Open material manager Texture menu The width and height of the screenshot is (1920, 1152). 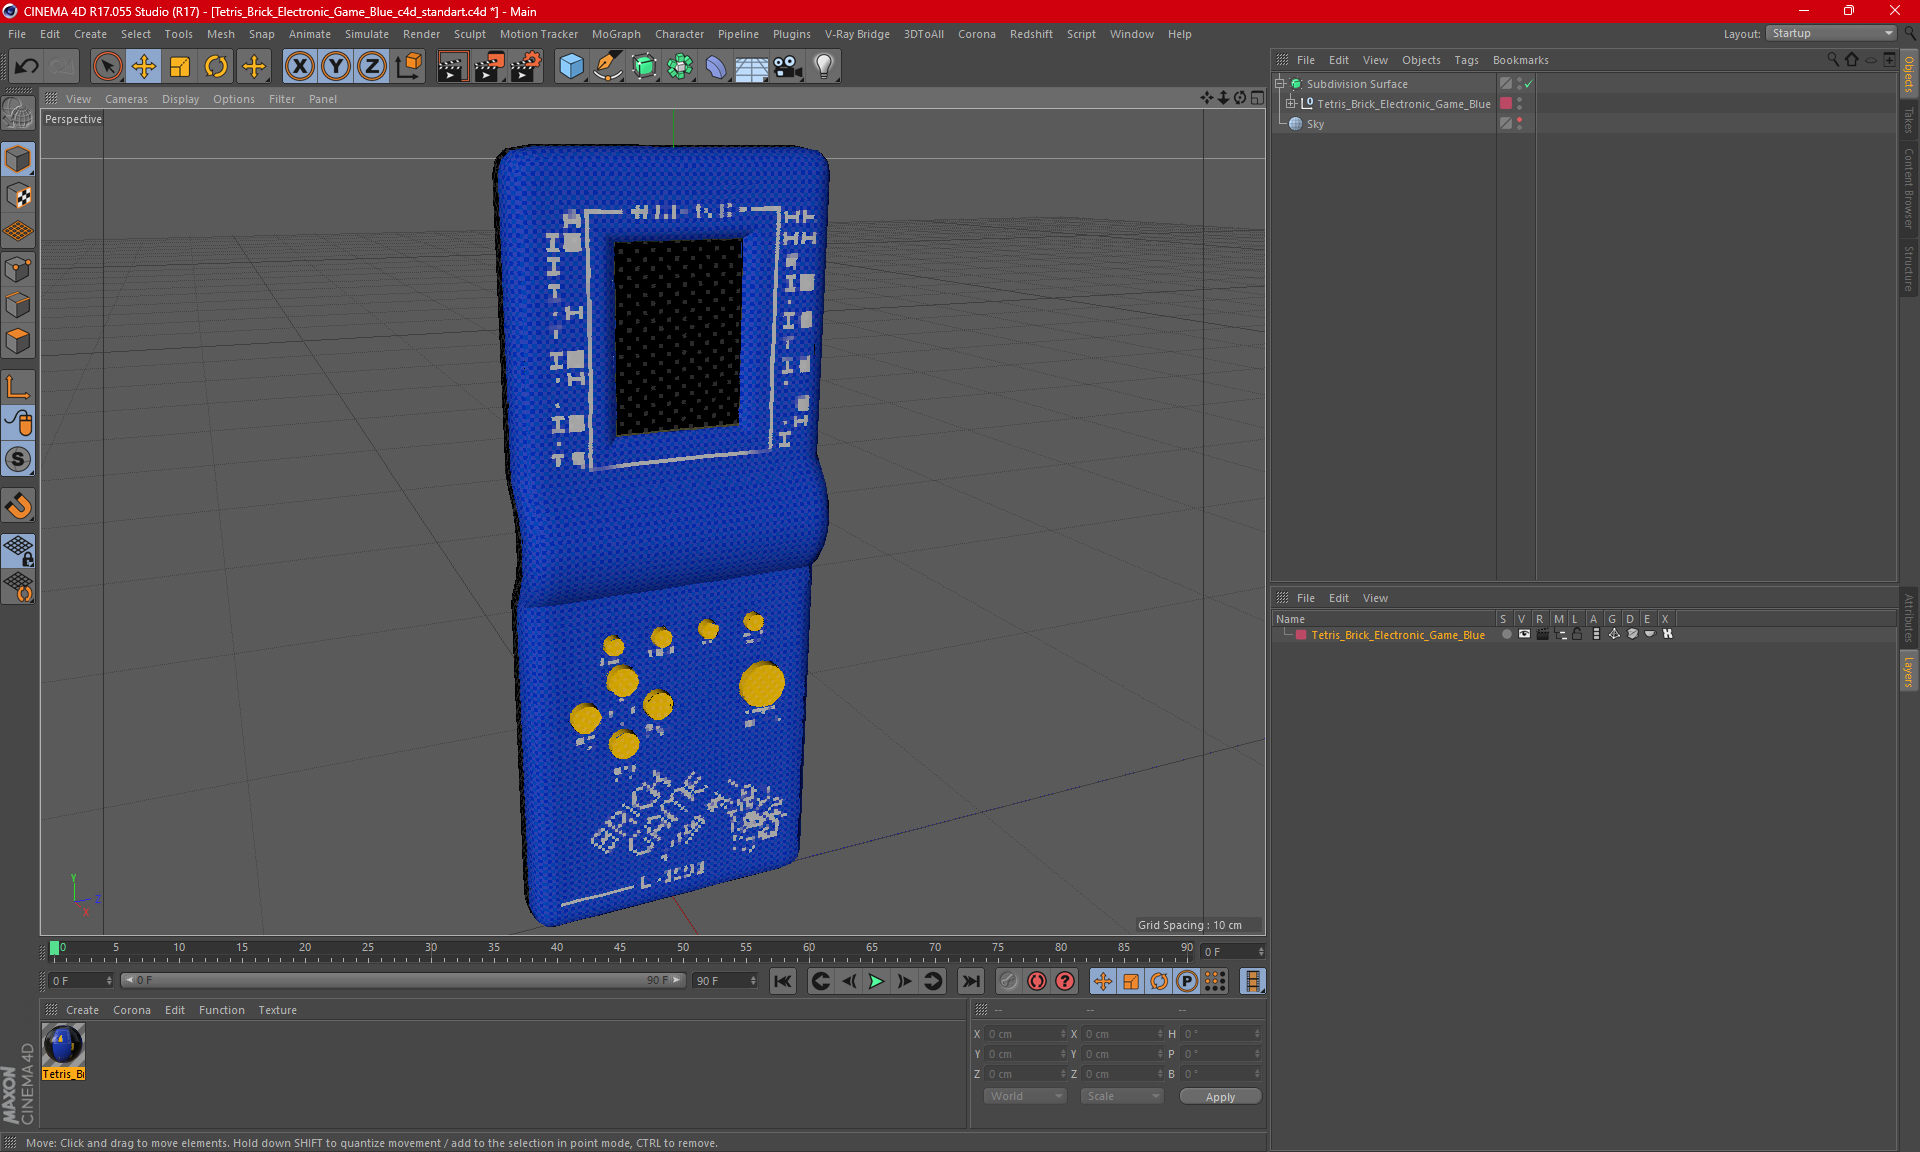click(x=277, y=1010)
